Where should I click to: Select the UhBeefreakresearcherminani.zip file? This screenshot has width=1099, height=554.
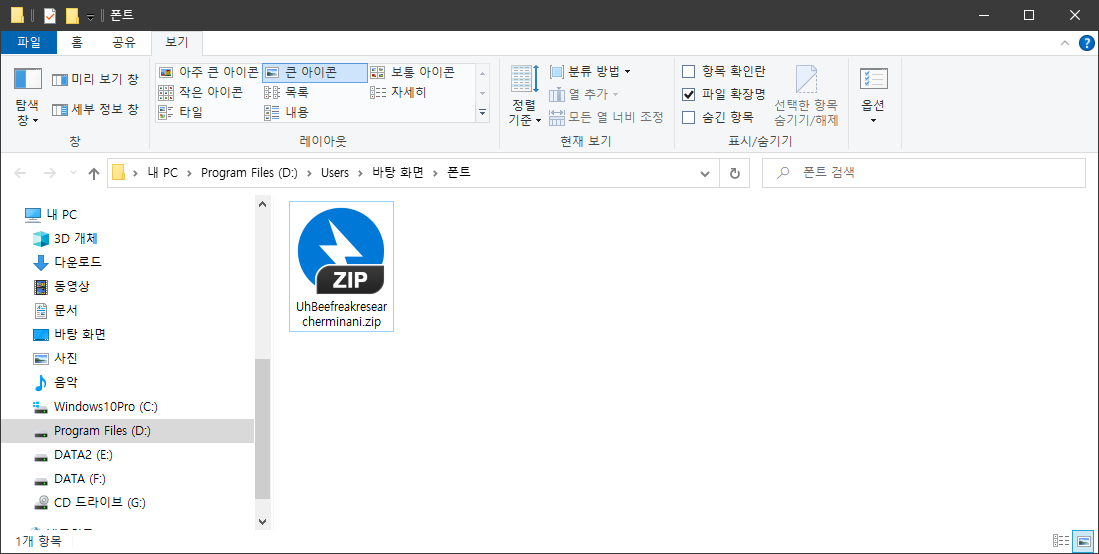341,266
